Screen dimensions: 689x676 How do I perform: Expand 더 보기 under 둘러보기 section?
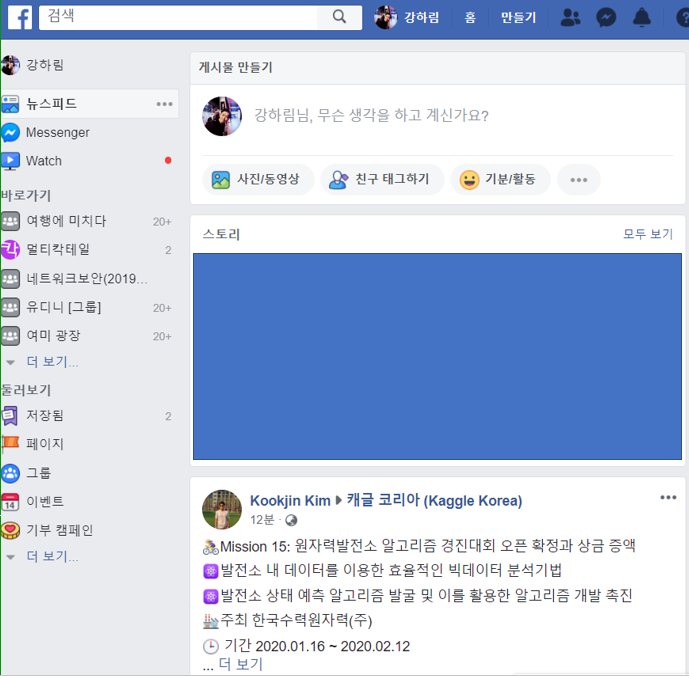52,556
